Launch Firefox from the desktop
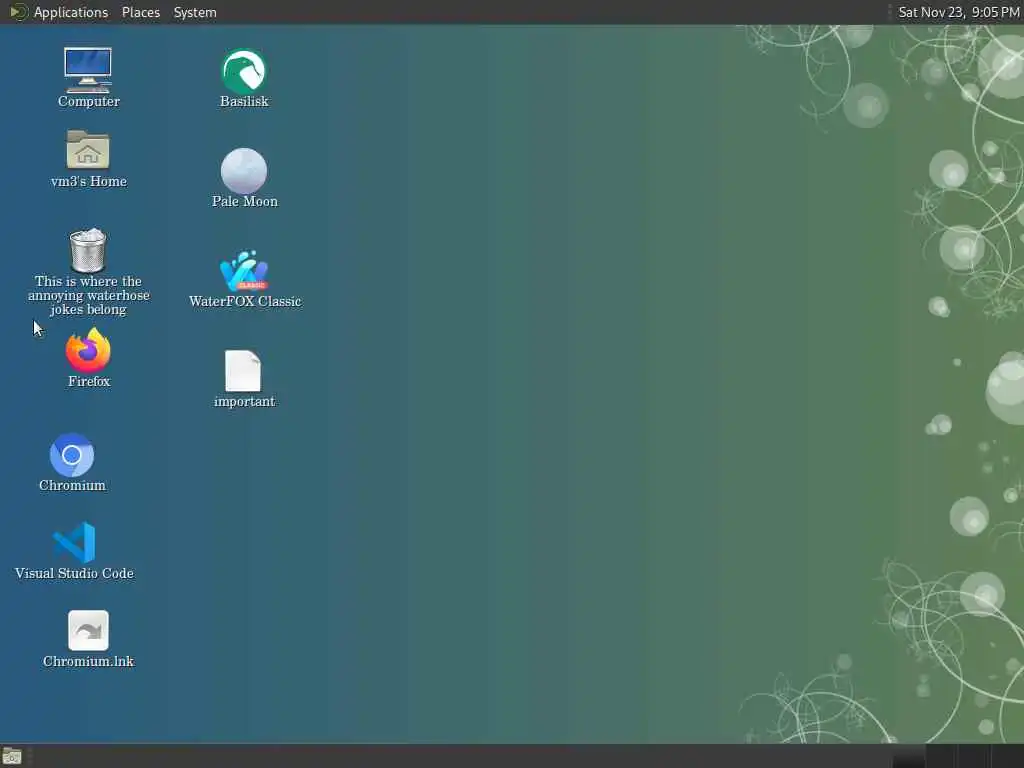This screenshot has height=768, width=1024. coord(88,350)
